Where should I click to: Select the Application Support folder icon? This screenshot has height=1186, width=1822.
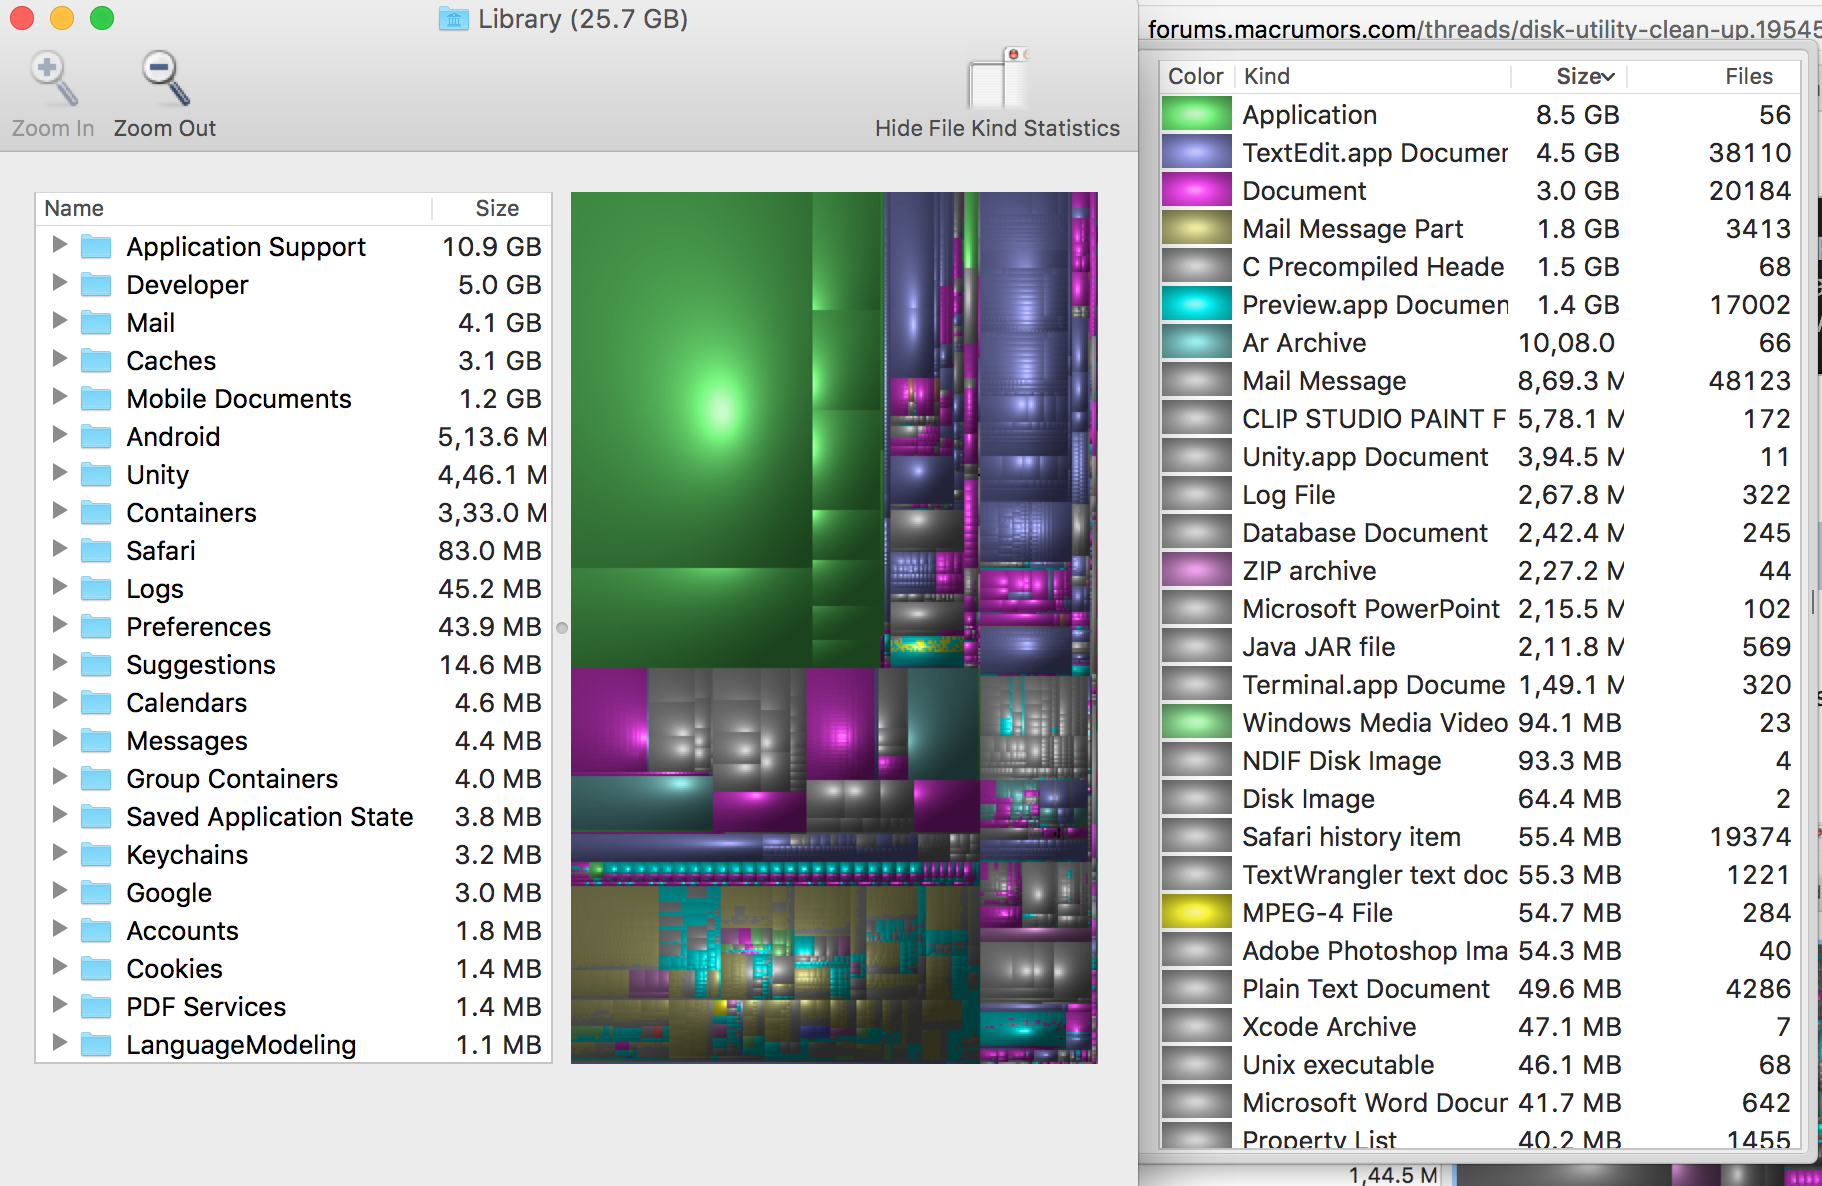(x=96, y=247)
